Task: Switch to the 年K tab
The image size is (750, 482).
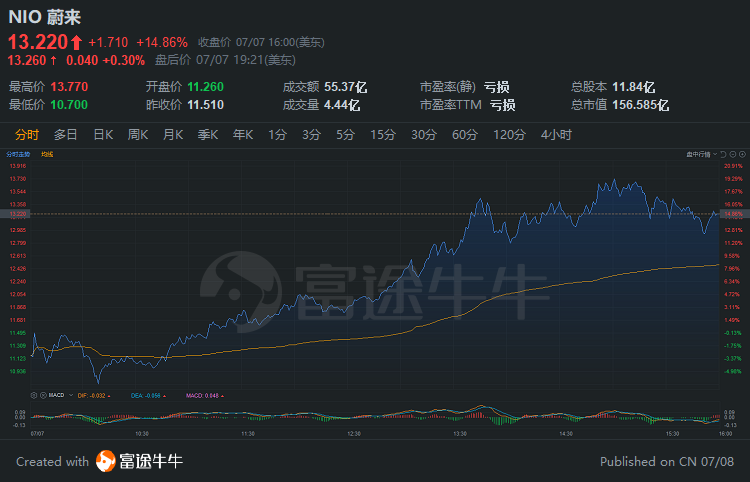Action: tap(243, 135)
